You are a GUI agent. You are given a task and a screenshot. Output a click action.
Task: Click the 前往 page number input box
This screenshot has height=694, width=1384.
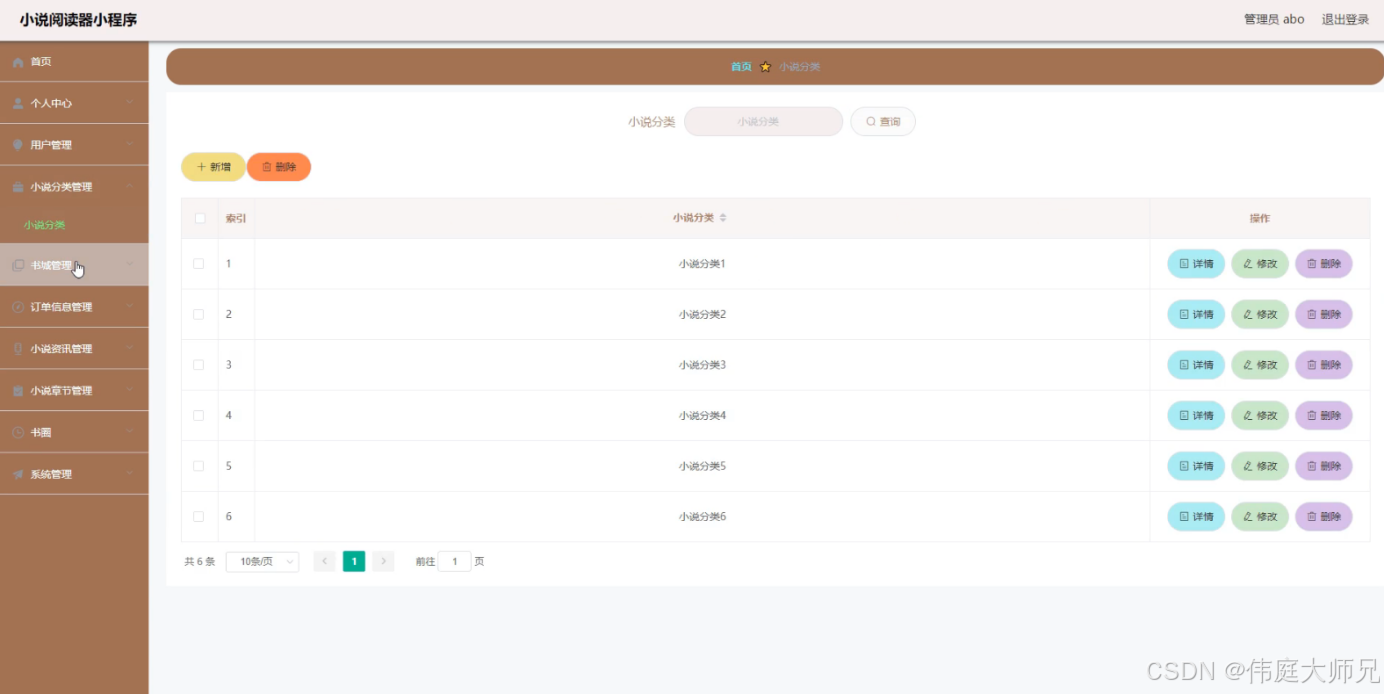point(454,562)
